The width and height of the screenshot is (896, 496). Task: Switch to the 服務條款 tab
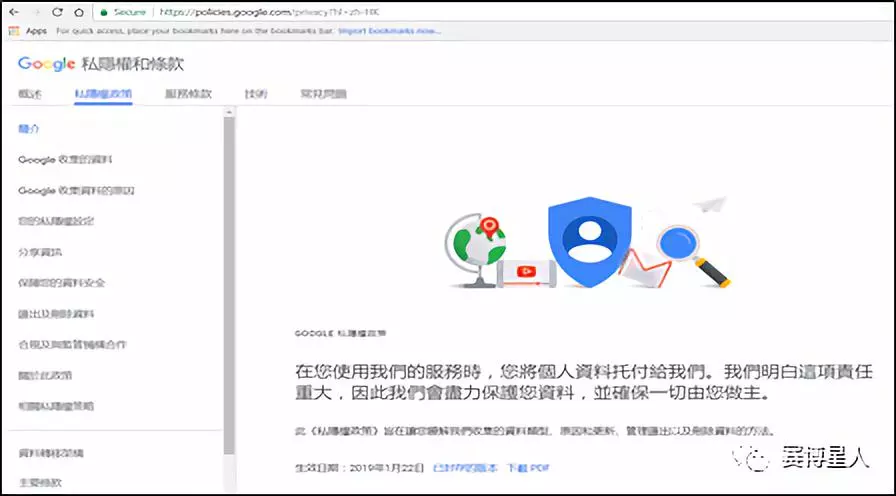(x=189, y=94)
